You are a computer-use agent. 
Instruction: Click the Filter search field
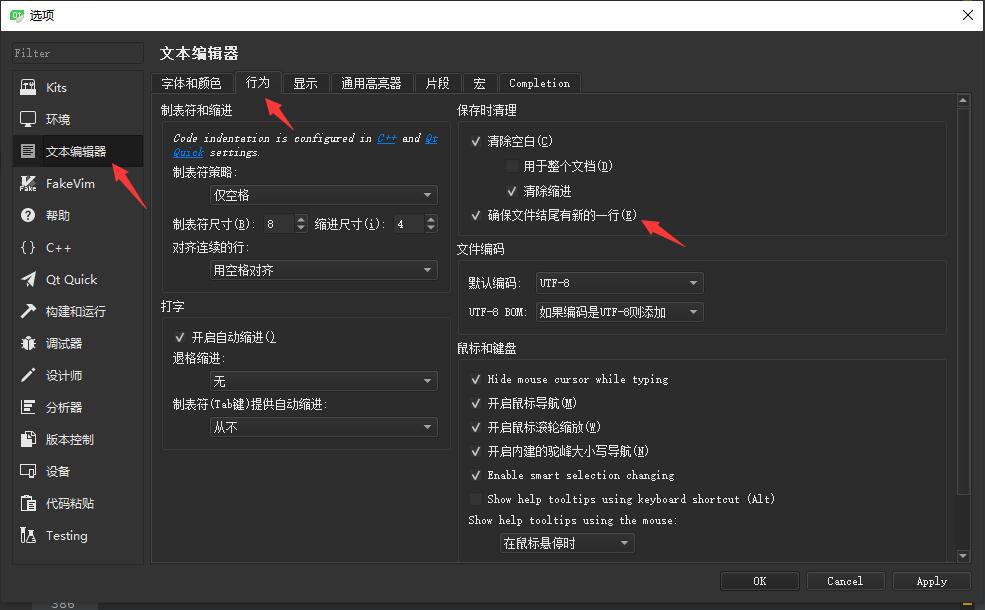[77, 53]
